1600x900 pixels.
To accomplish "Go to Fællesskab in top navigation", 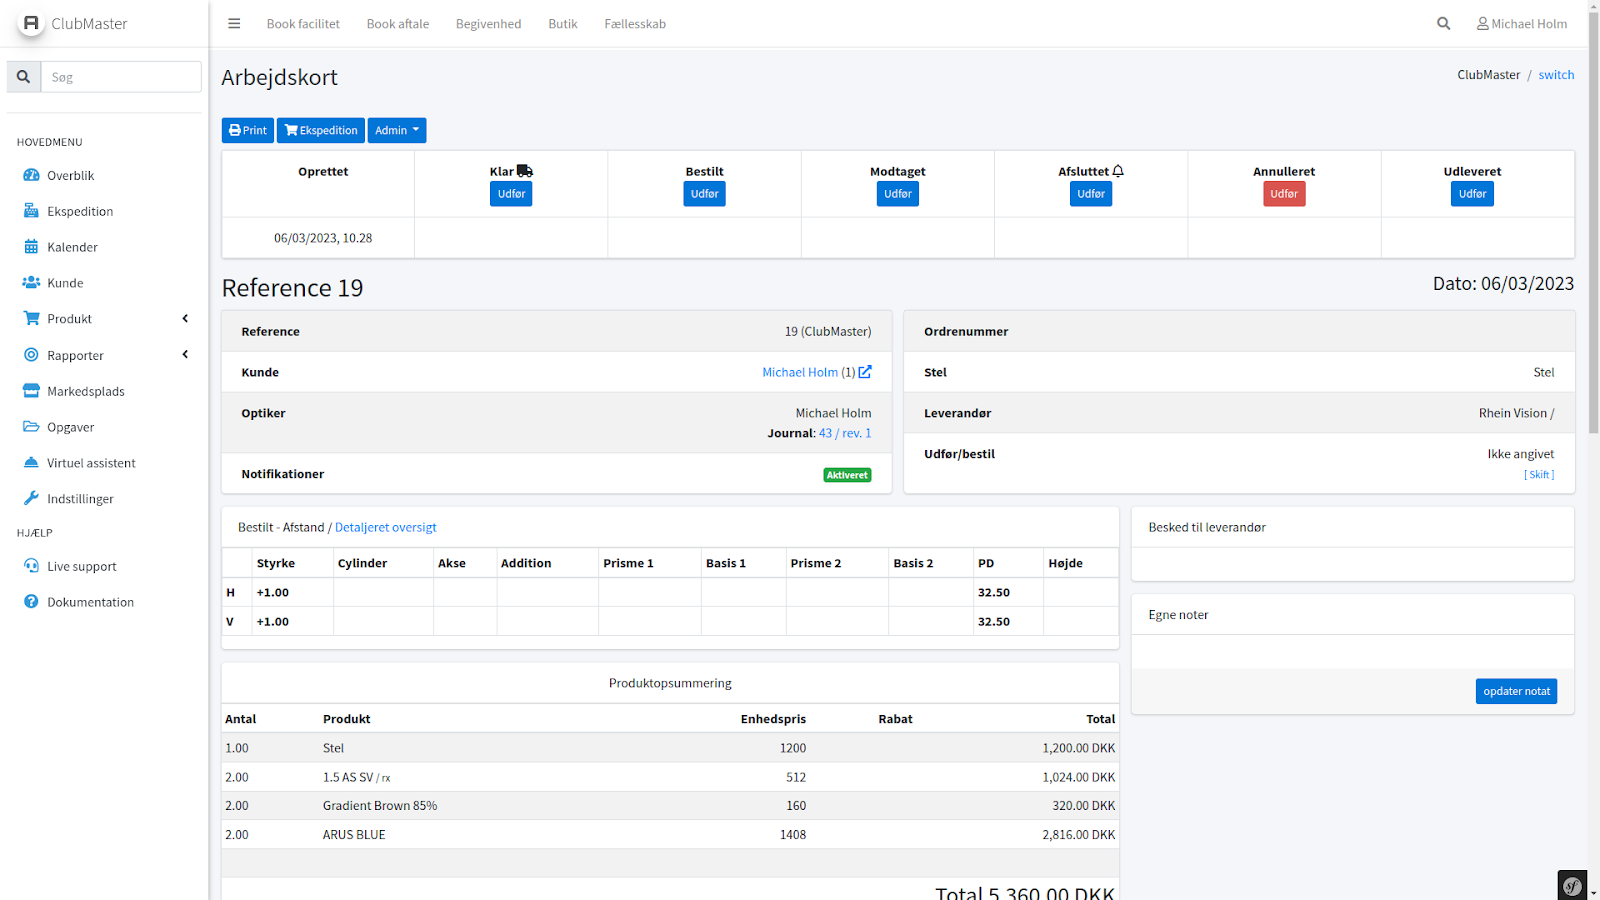I will (634, 24).
